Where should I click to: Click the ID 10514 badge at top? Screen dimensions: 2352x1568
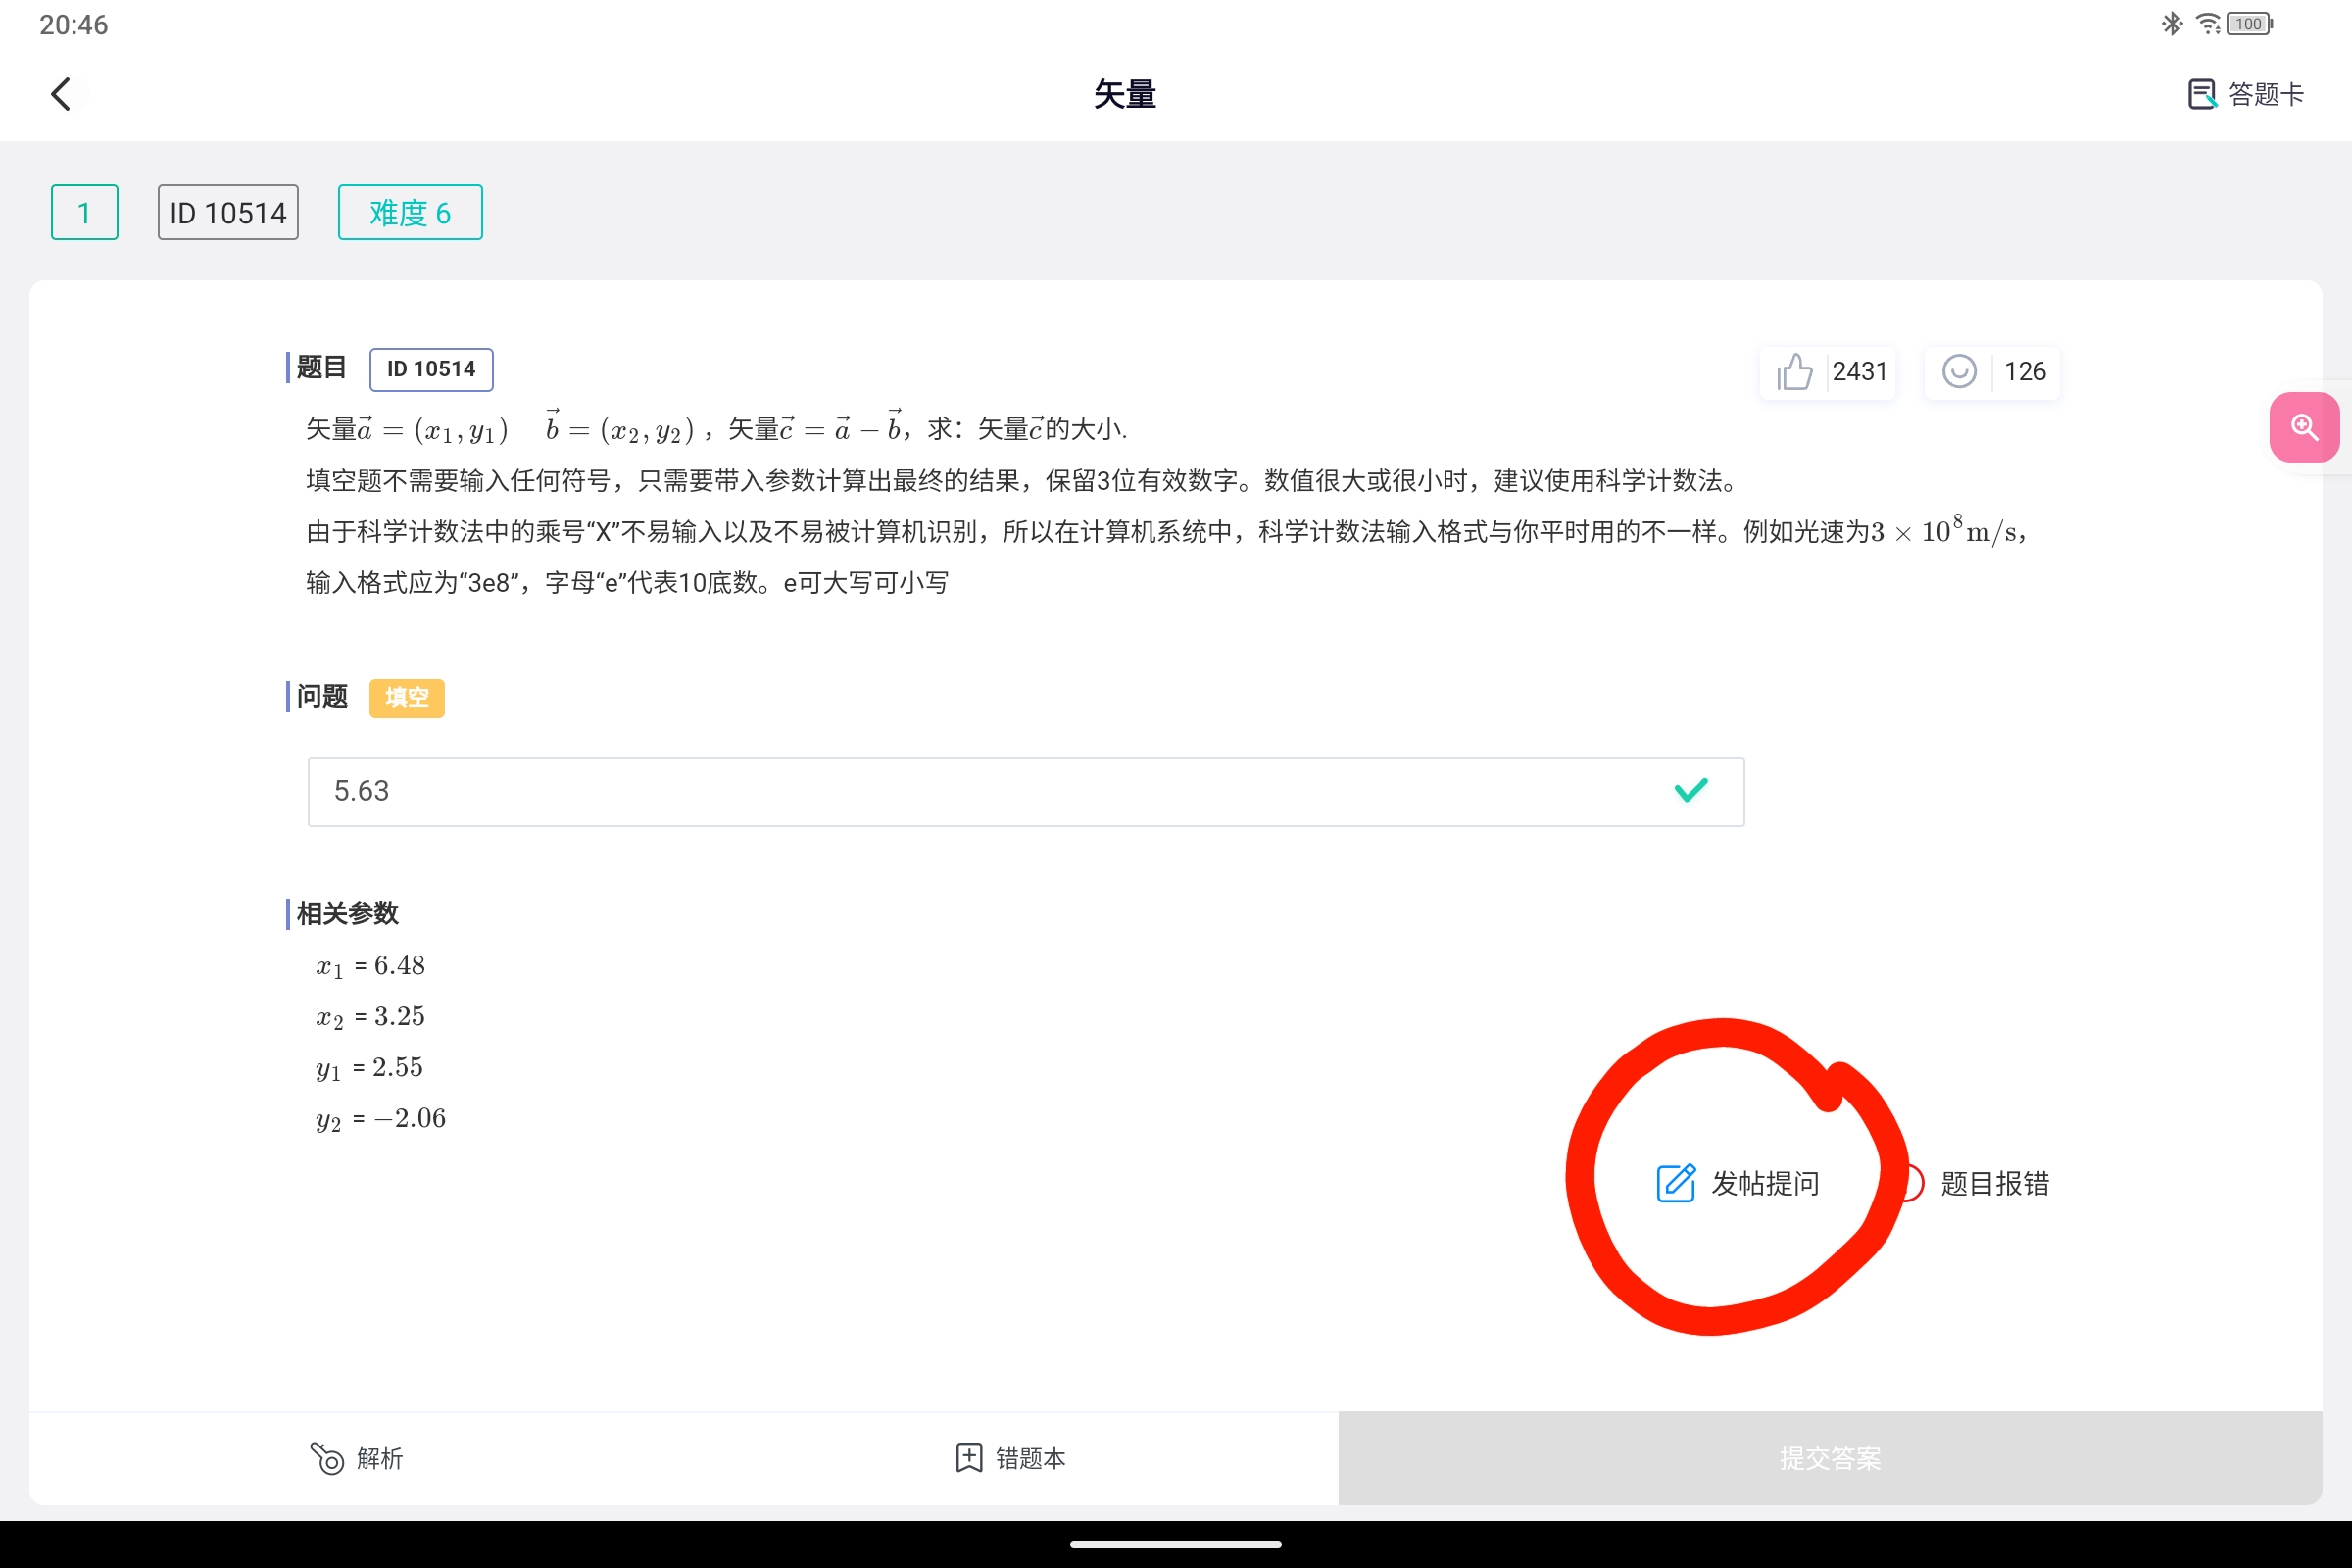click(227, 211)
